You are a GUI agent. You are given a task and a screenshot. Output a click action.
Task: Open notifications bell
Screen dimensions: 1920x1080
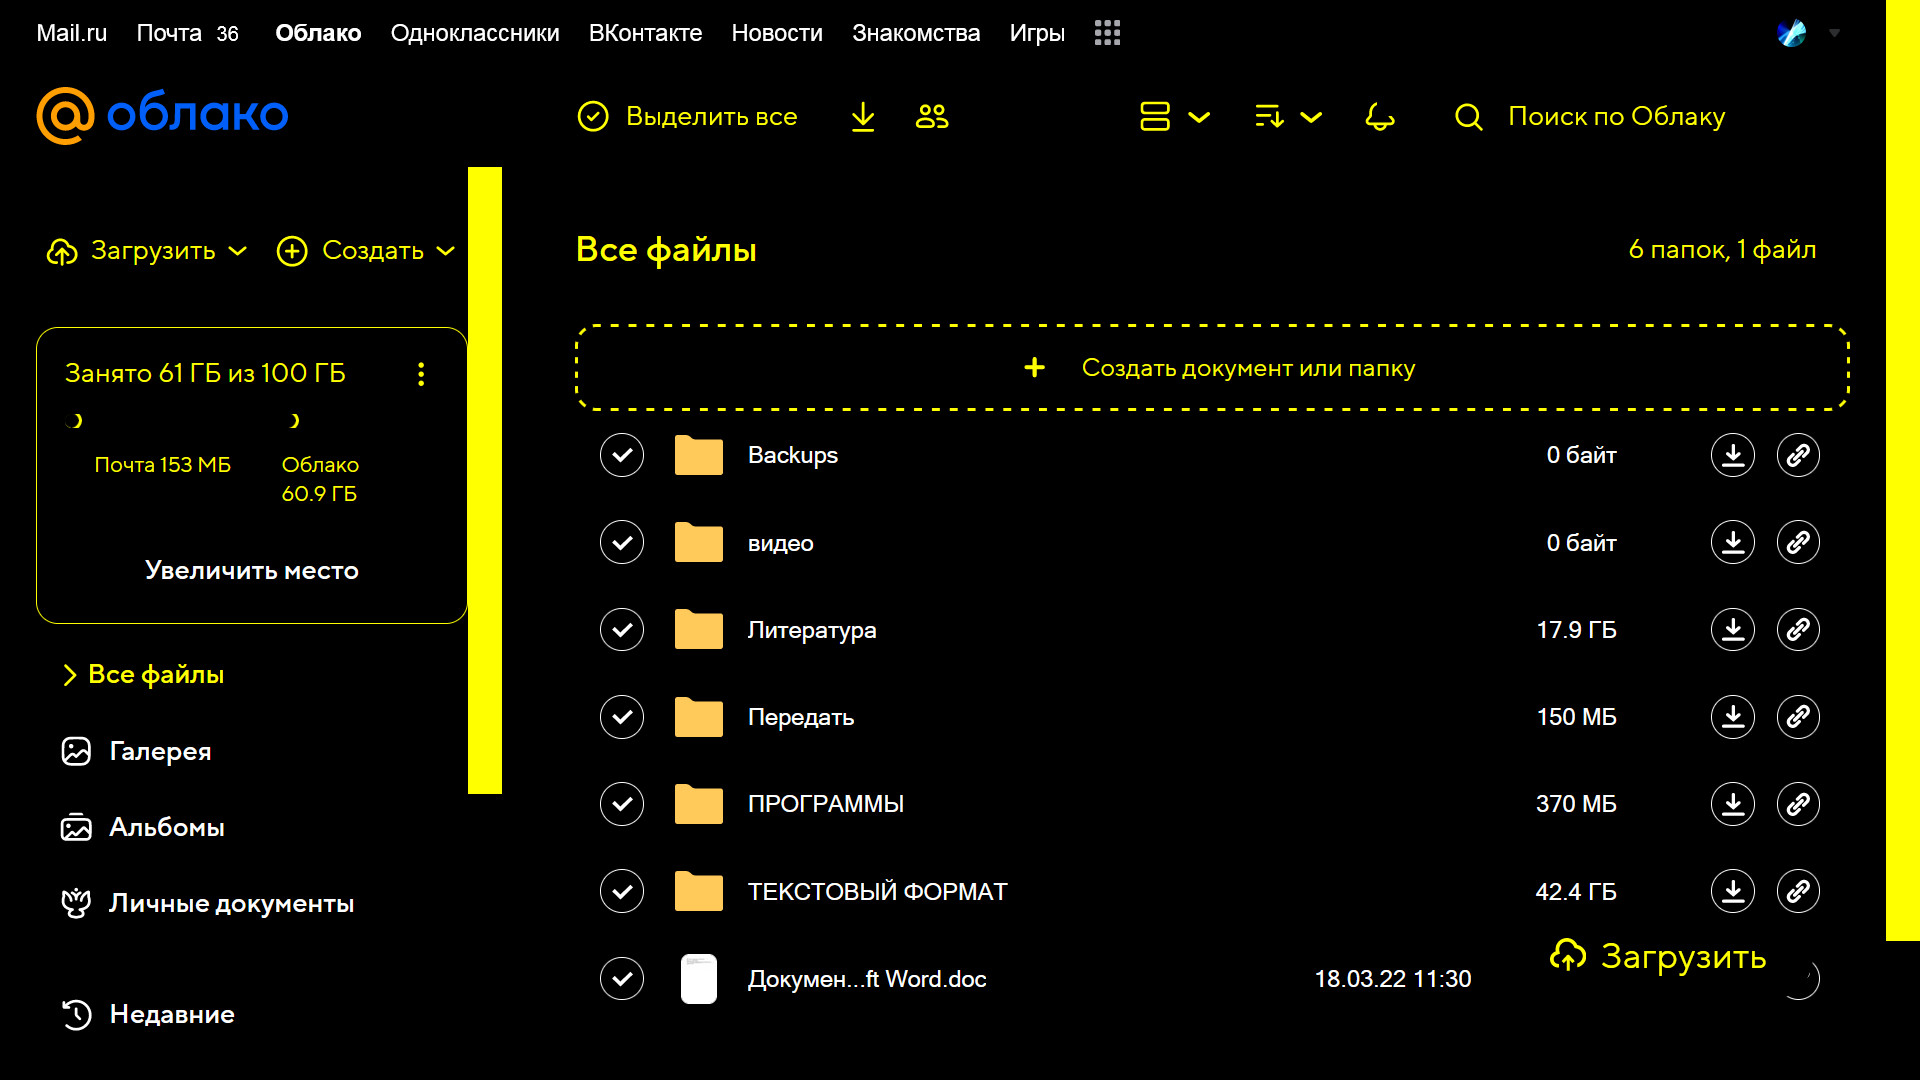(x=1380, y=117)
